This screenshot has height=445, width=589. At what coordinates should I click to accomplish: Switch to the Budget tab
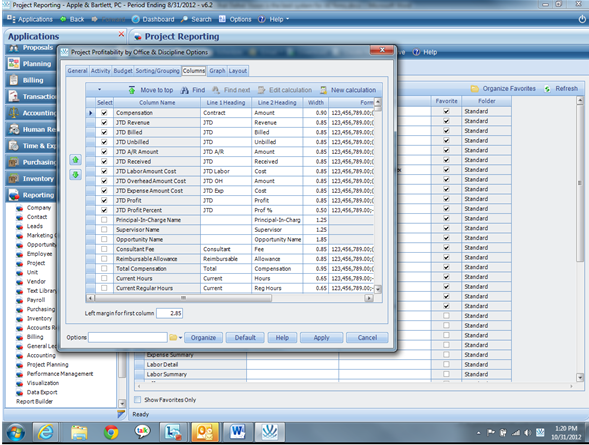pos(123,71)
